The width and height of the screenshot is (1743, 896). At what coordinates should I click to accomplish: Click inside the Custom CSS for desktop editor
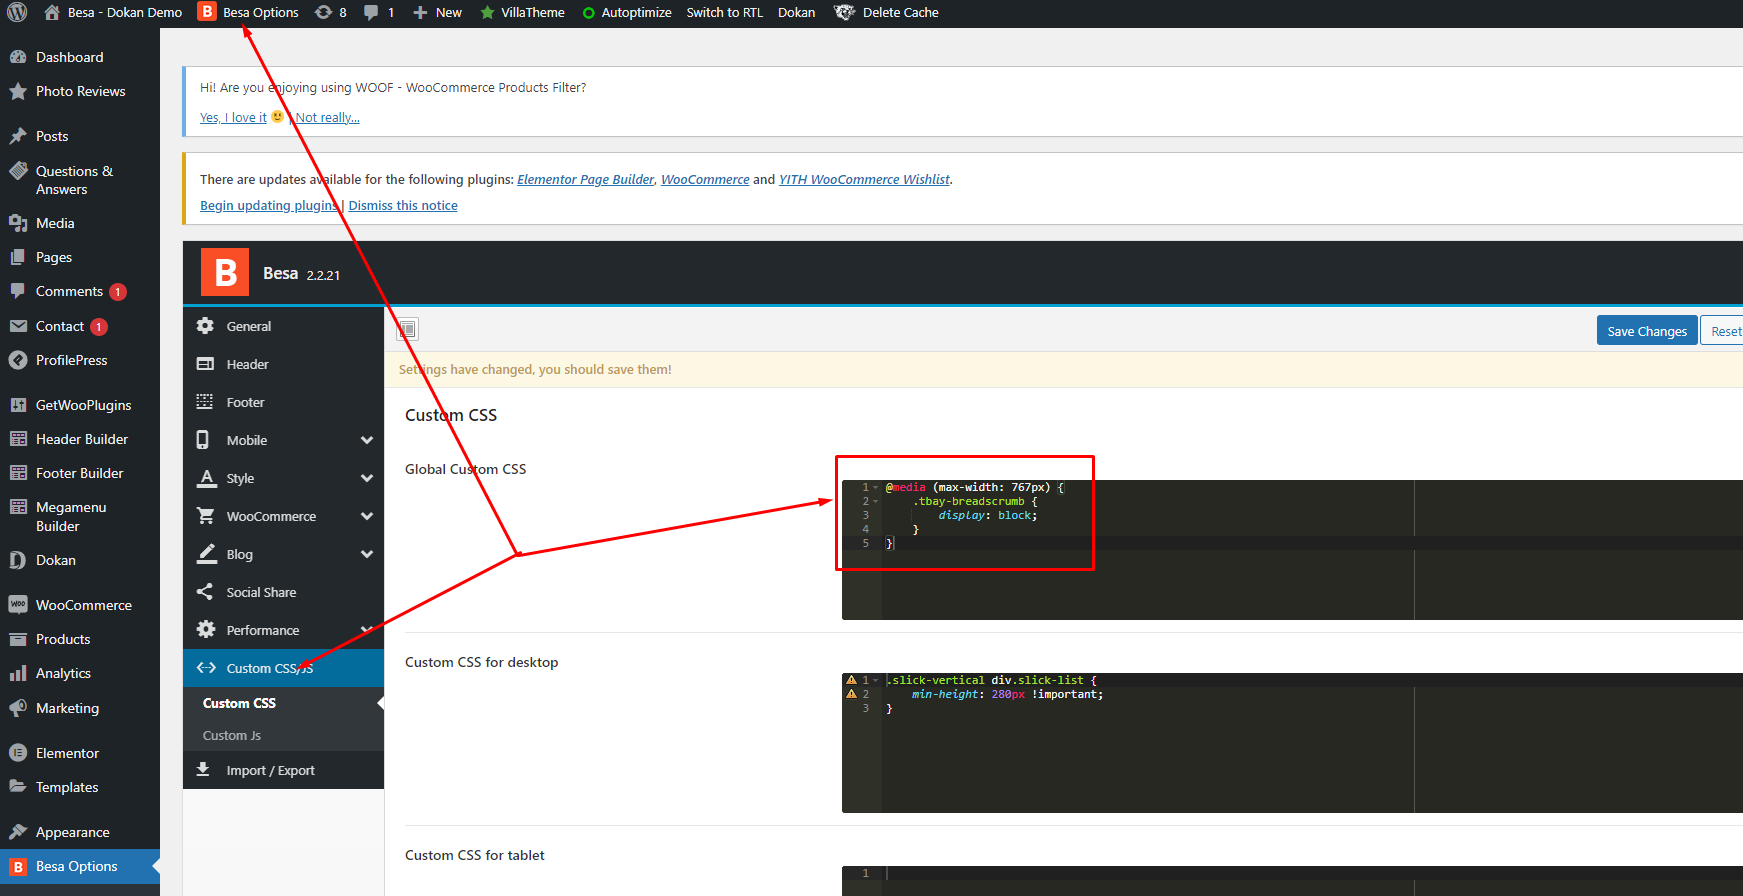coord(1292,743)
